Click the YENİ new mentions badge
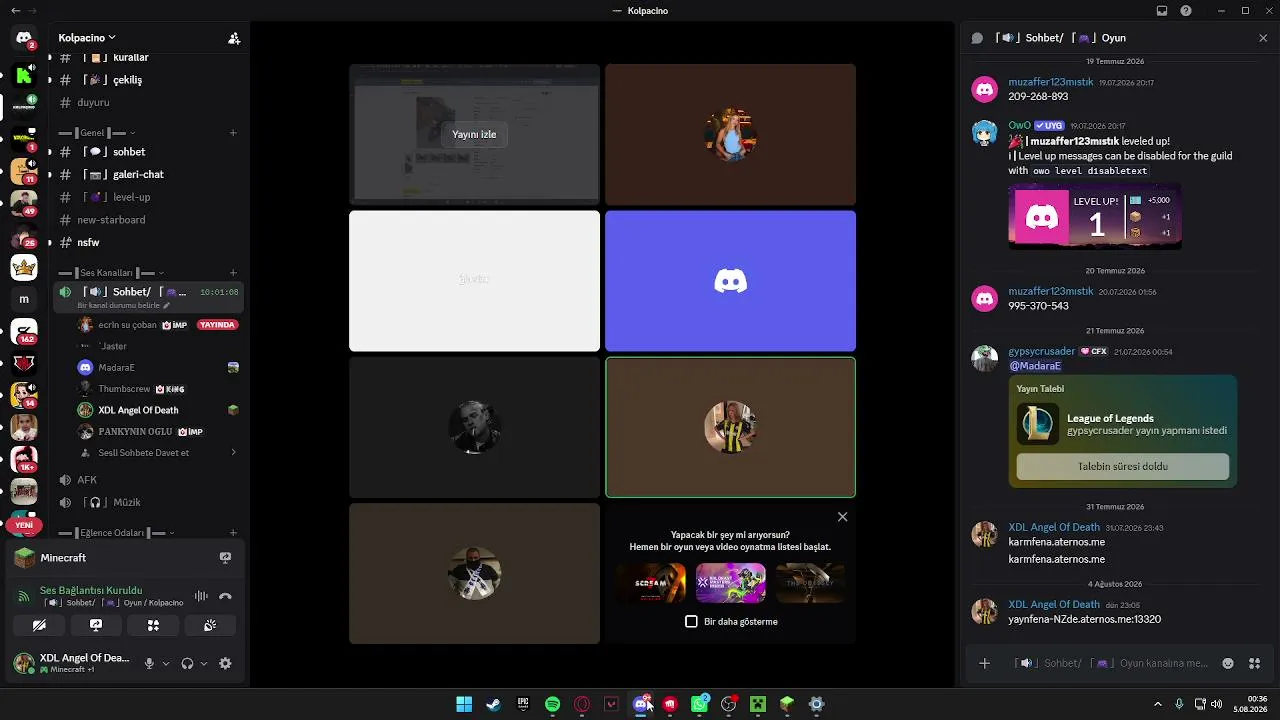 [24, 525]
